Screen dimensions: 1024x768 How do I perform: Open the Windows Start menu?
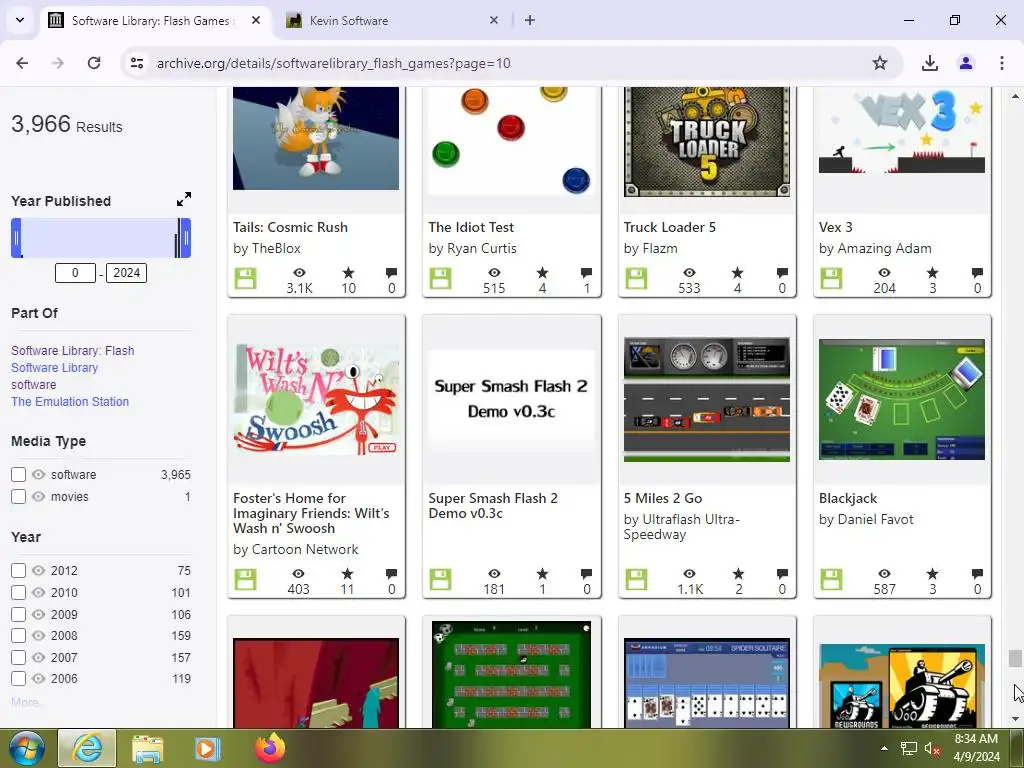pyautogui.click(x=26, y=748)
